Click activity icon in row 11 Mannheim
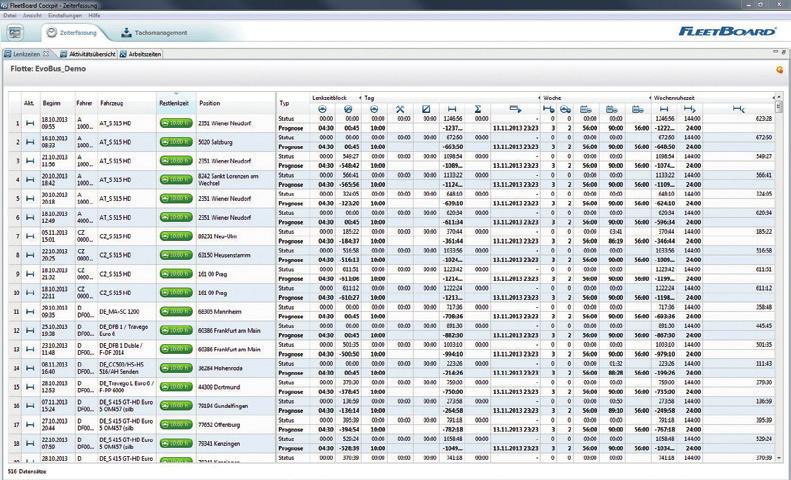The image size is (791, 480). click(x=30, y=312)
